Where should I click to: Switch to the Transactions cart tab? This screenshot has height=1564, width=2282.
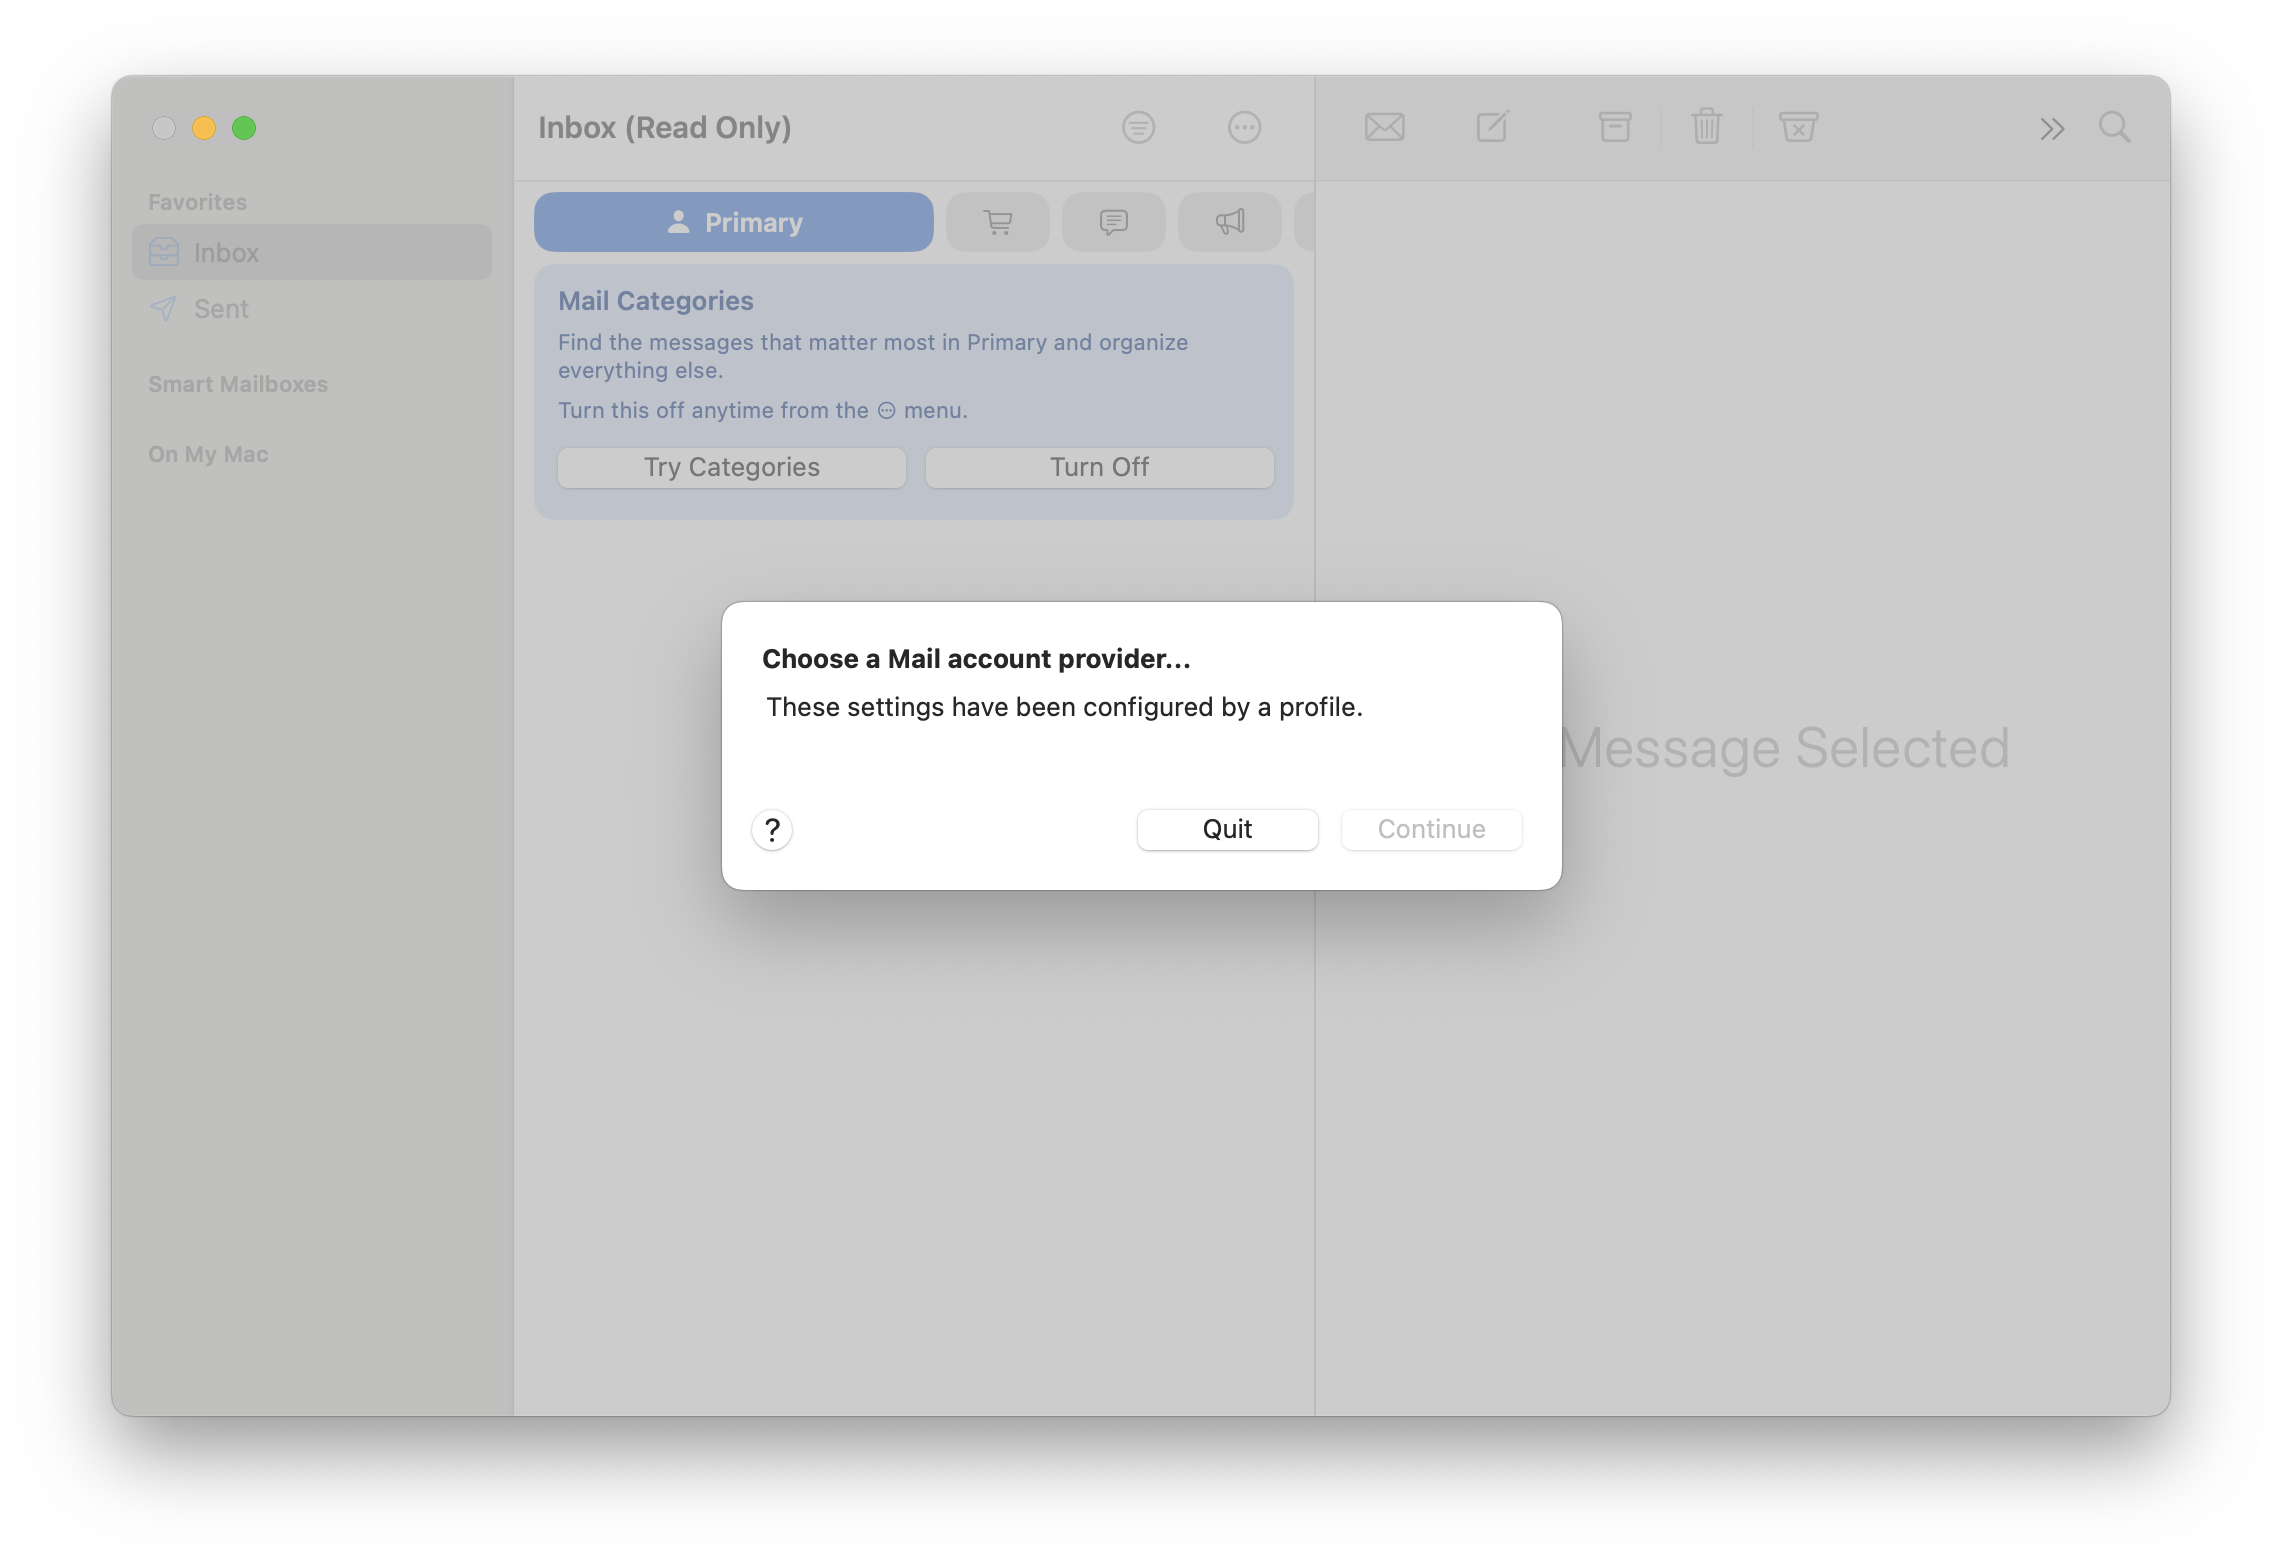click(998, 222)
